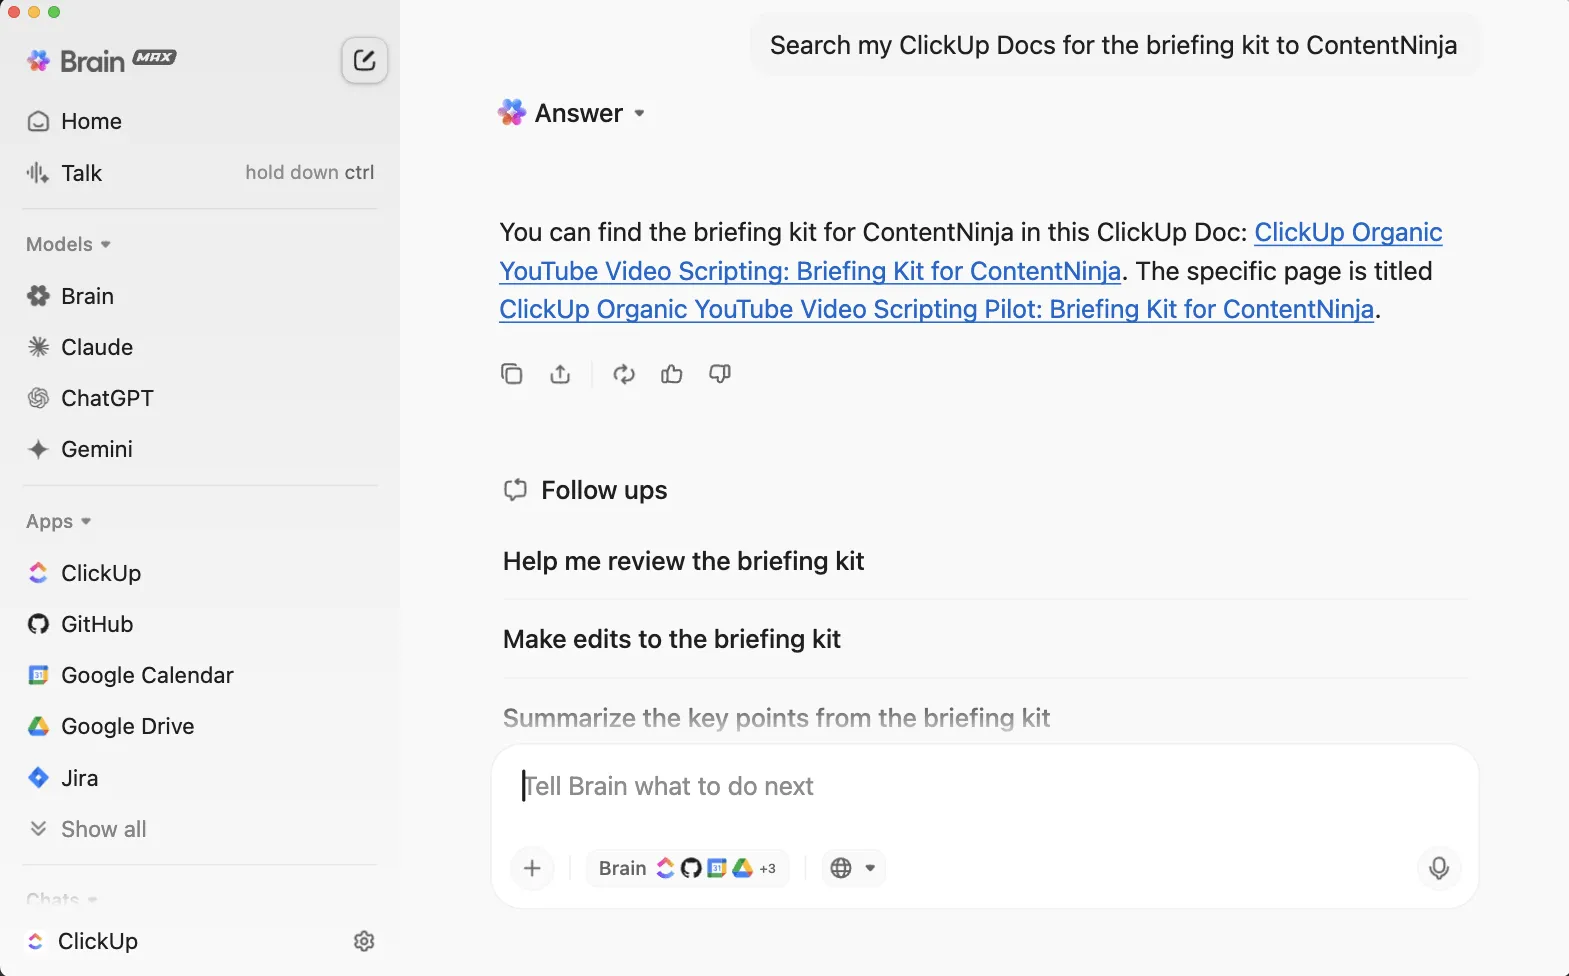Click the +3 more sources badge

point(768,869)
